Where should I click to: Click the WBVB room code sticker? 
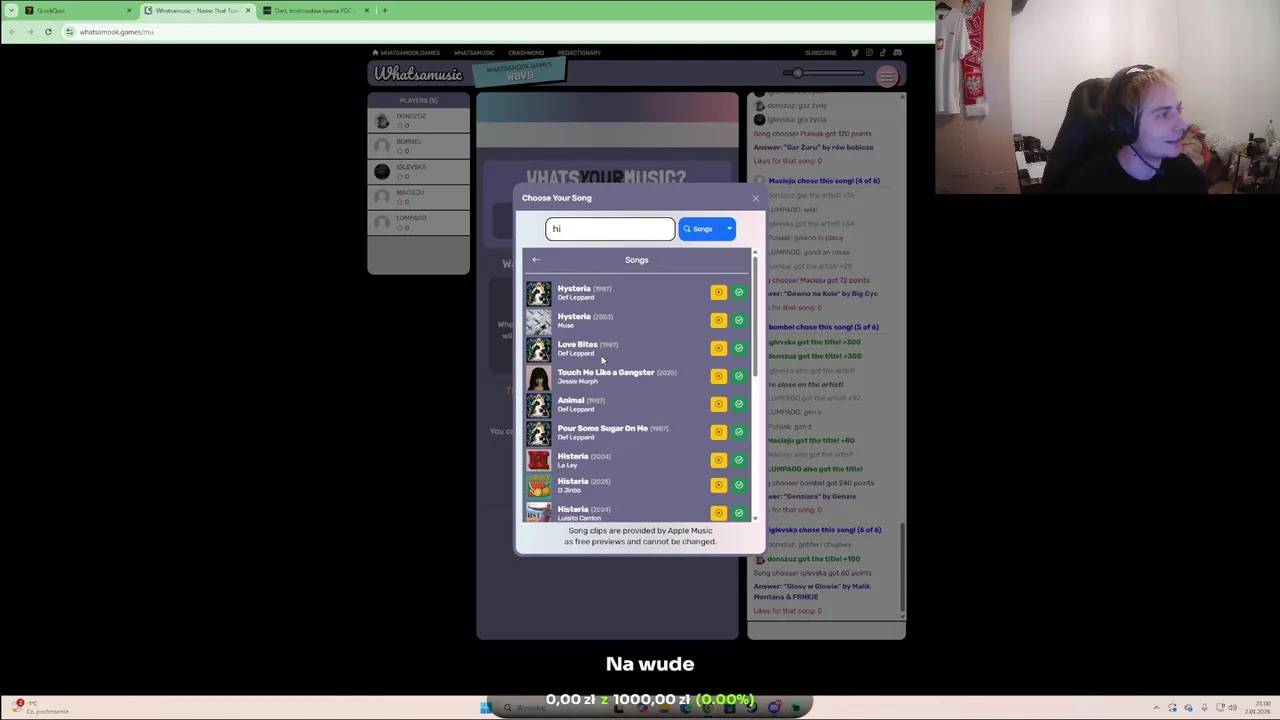(x=519, y=71)
